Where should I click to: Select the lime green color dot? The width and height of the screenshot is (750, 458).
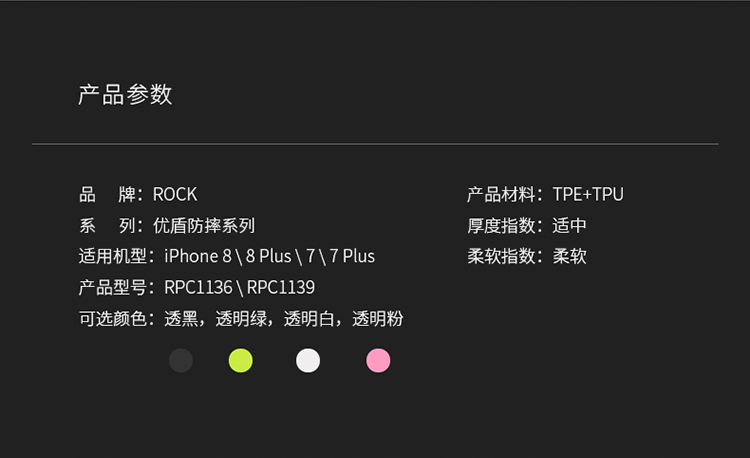(x=240, y=360)
